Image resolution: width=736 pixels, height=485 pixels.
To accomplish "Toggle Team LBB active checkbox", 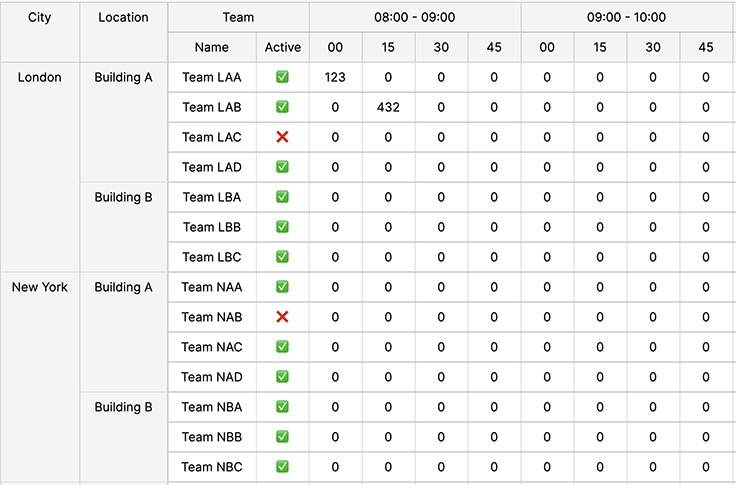I will click(282, 227).
